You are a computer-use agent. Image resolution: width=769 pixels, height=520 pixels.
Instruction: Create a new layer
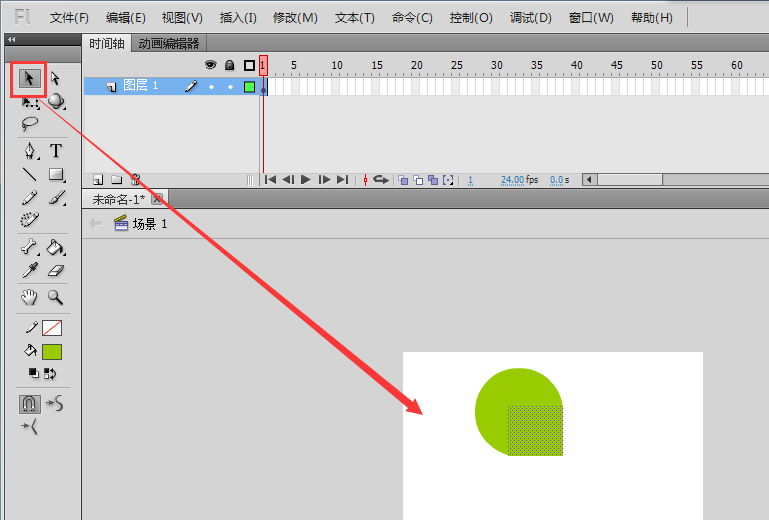click(x=98, y=180)
